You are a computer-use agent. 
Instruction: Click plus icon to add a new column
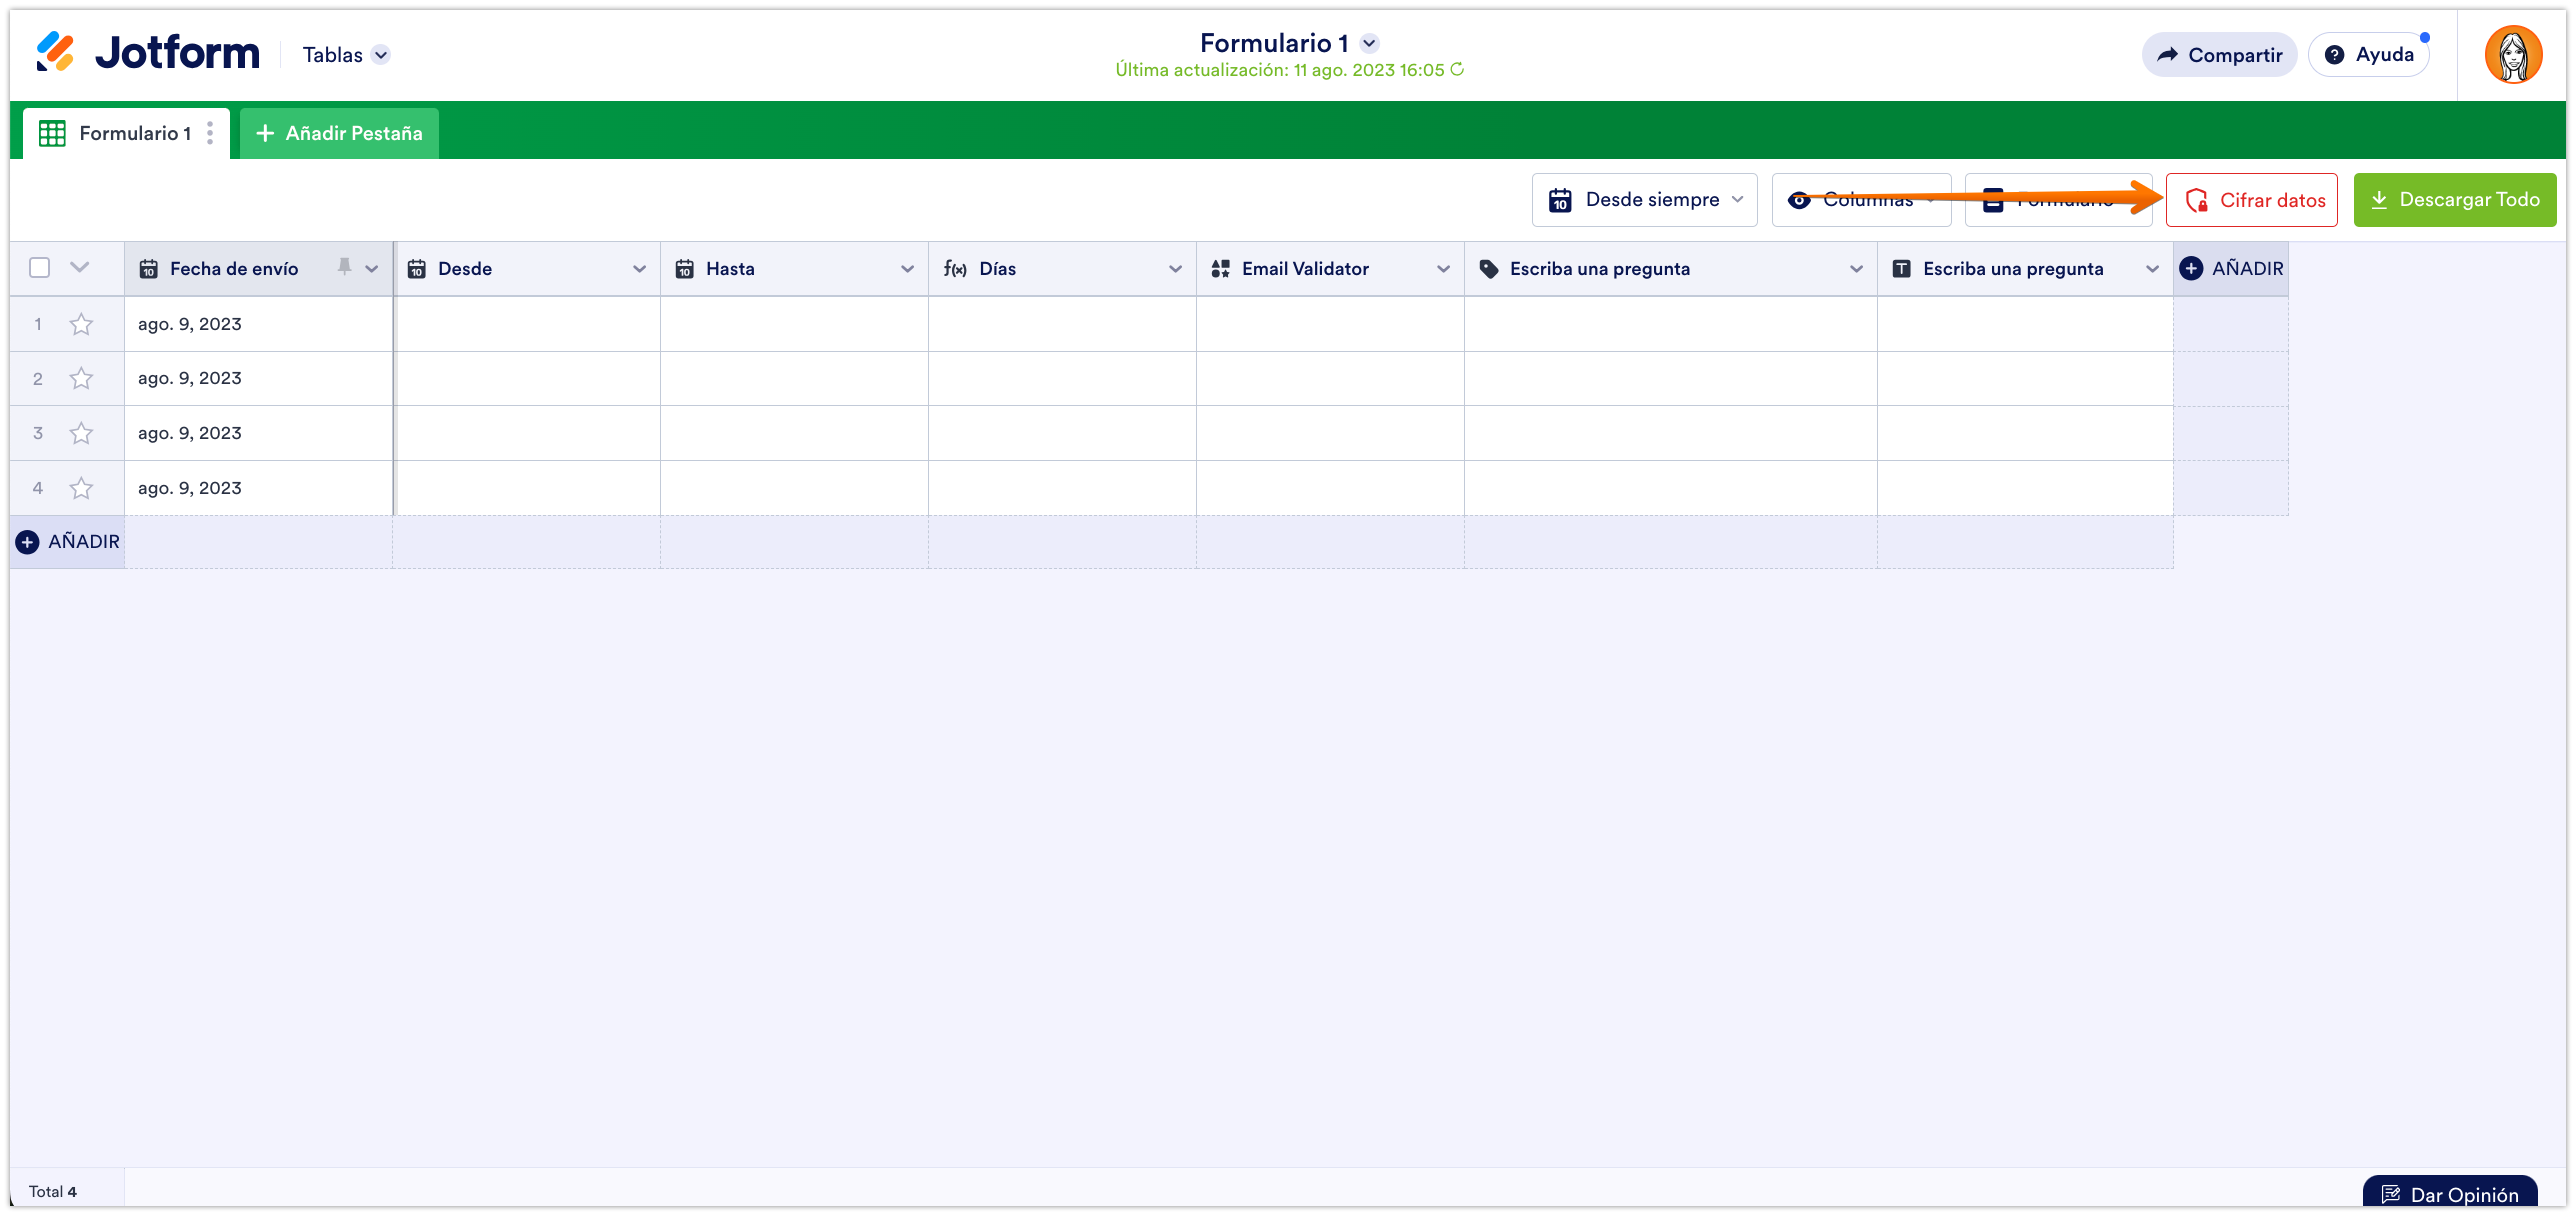pos(2191,268)
